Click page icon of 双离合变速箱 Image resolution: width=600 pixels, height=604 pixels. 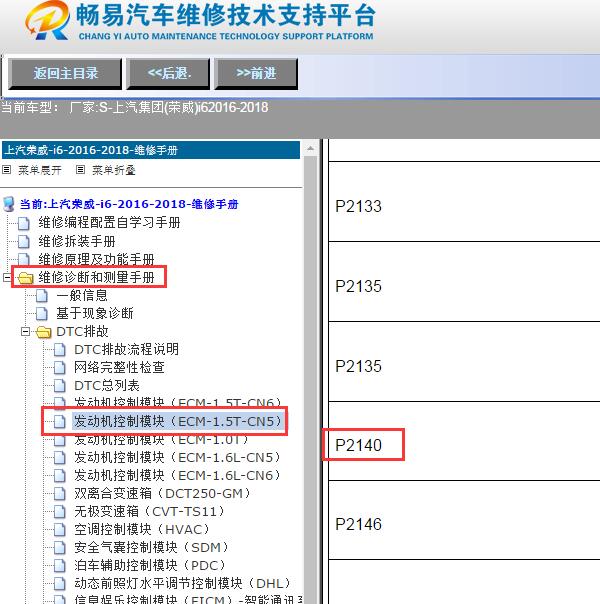[x=60, y=494]
